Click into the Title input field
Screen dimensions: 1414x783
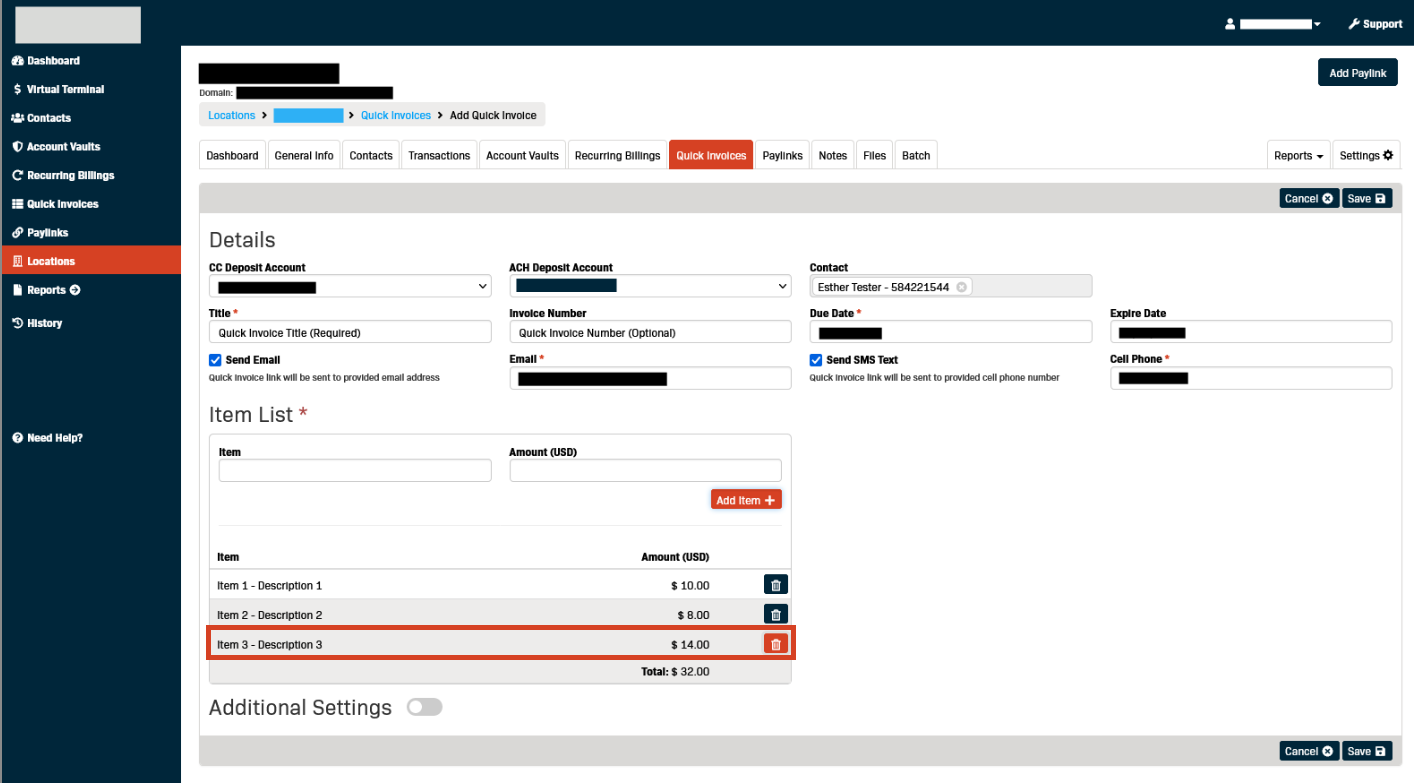(x=350, y=332)
